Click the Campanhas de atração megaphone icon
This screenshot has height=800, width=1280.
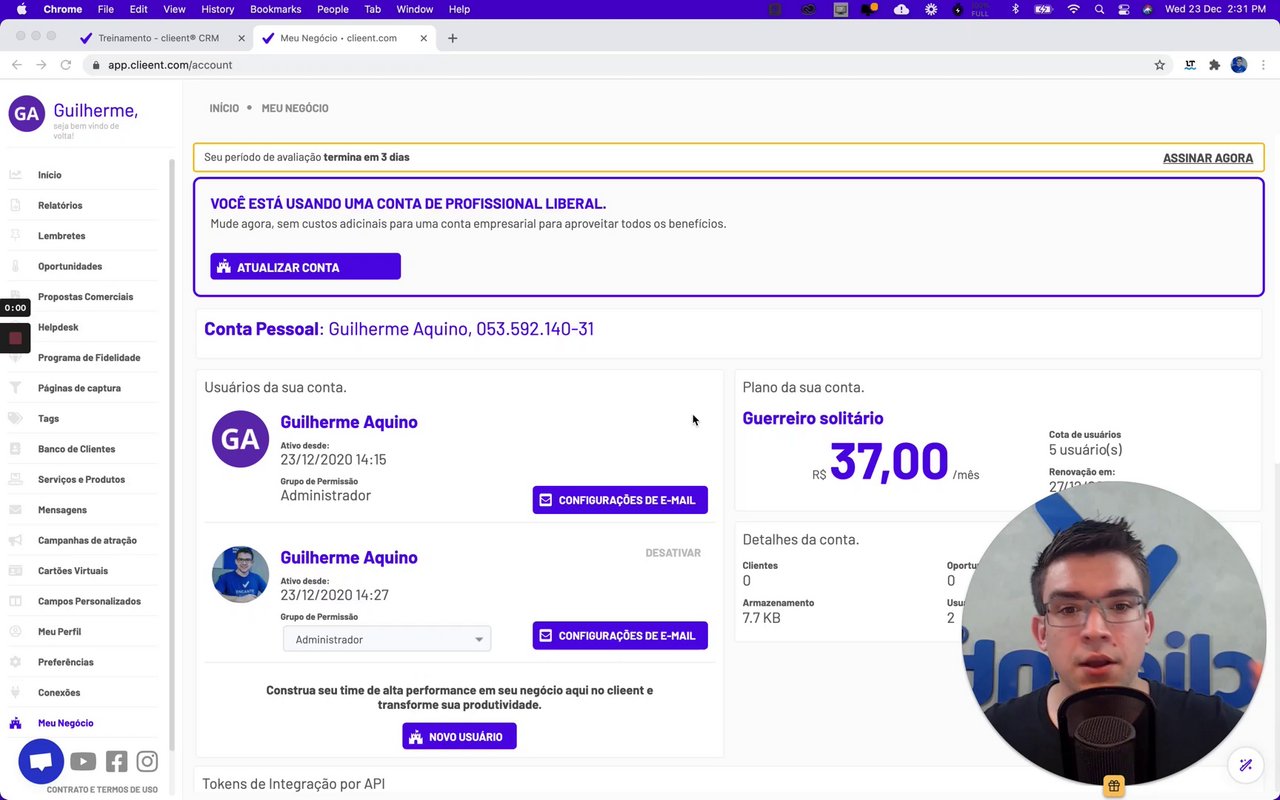click(16, 540)
